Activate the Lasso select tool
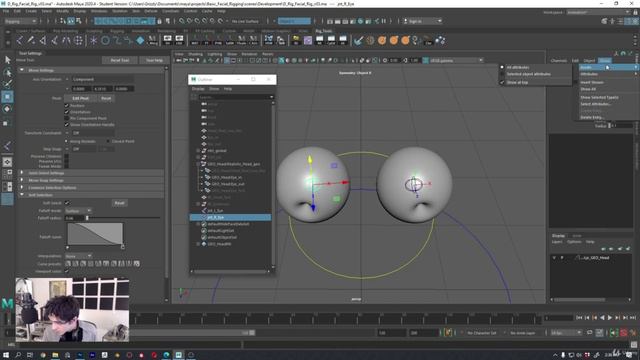 (x=7, y=73)
